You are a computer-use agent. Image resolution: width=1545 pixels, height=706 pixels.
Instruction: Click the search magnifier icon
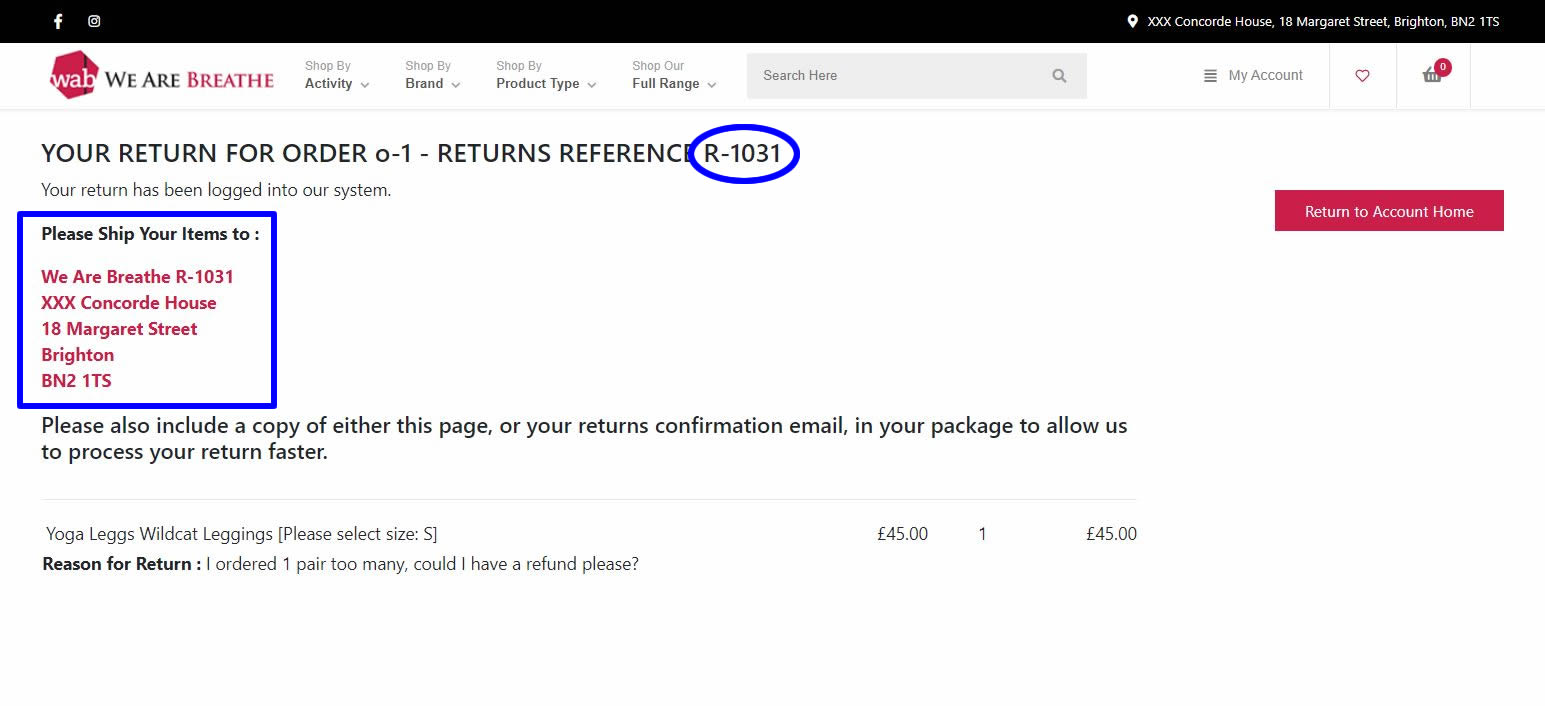1059,76
